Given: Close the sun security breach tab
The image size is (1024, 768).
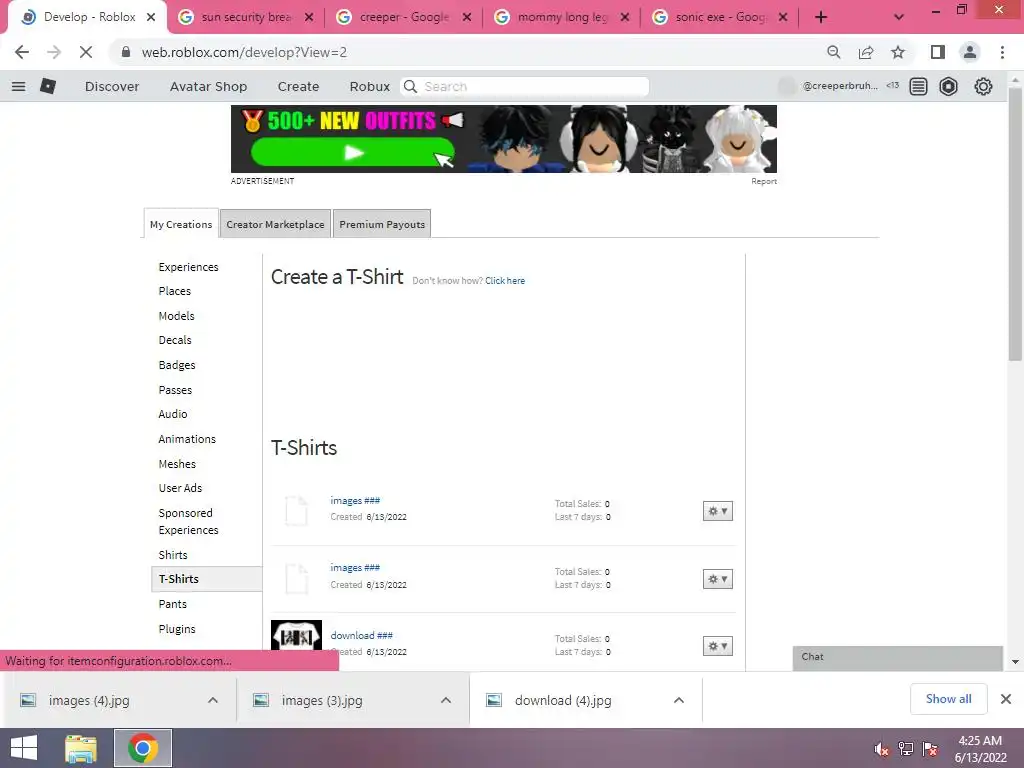Looking at the screenshot, I should pos(309,17).
